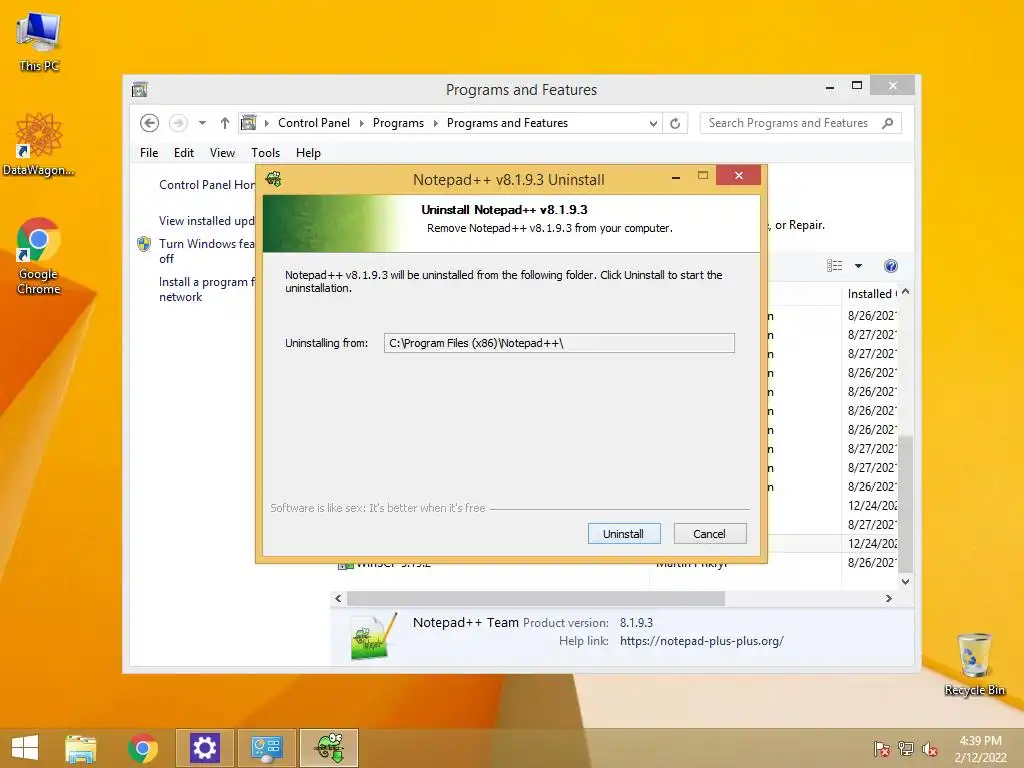Click the horizontal scrollbar thumb
Viewport: 1024px width, 768px height.
[536, 598]
